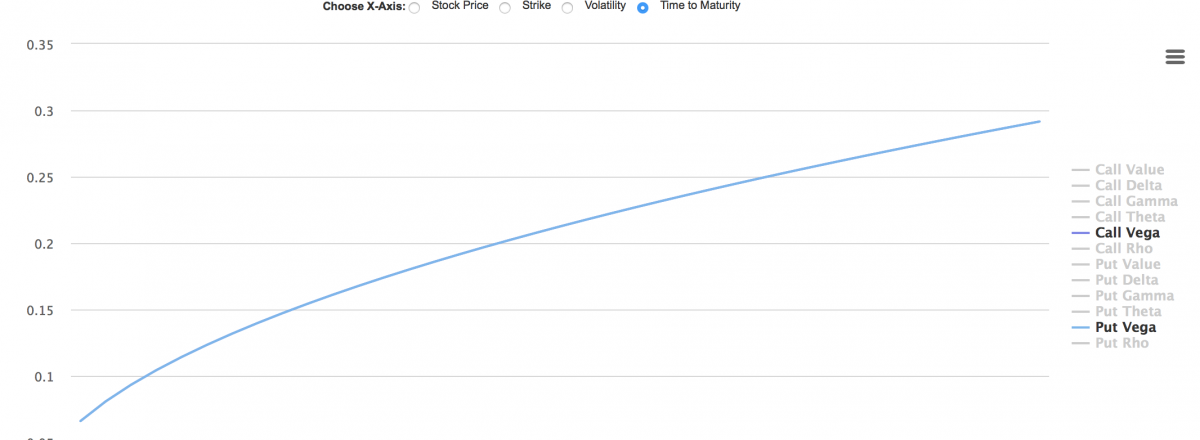Toggle Call Delta legend item
The width and height of the screenshot is (1200, 440).
(1129, 185)
